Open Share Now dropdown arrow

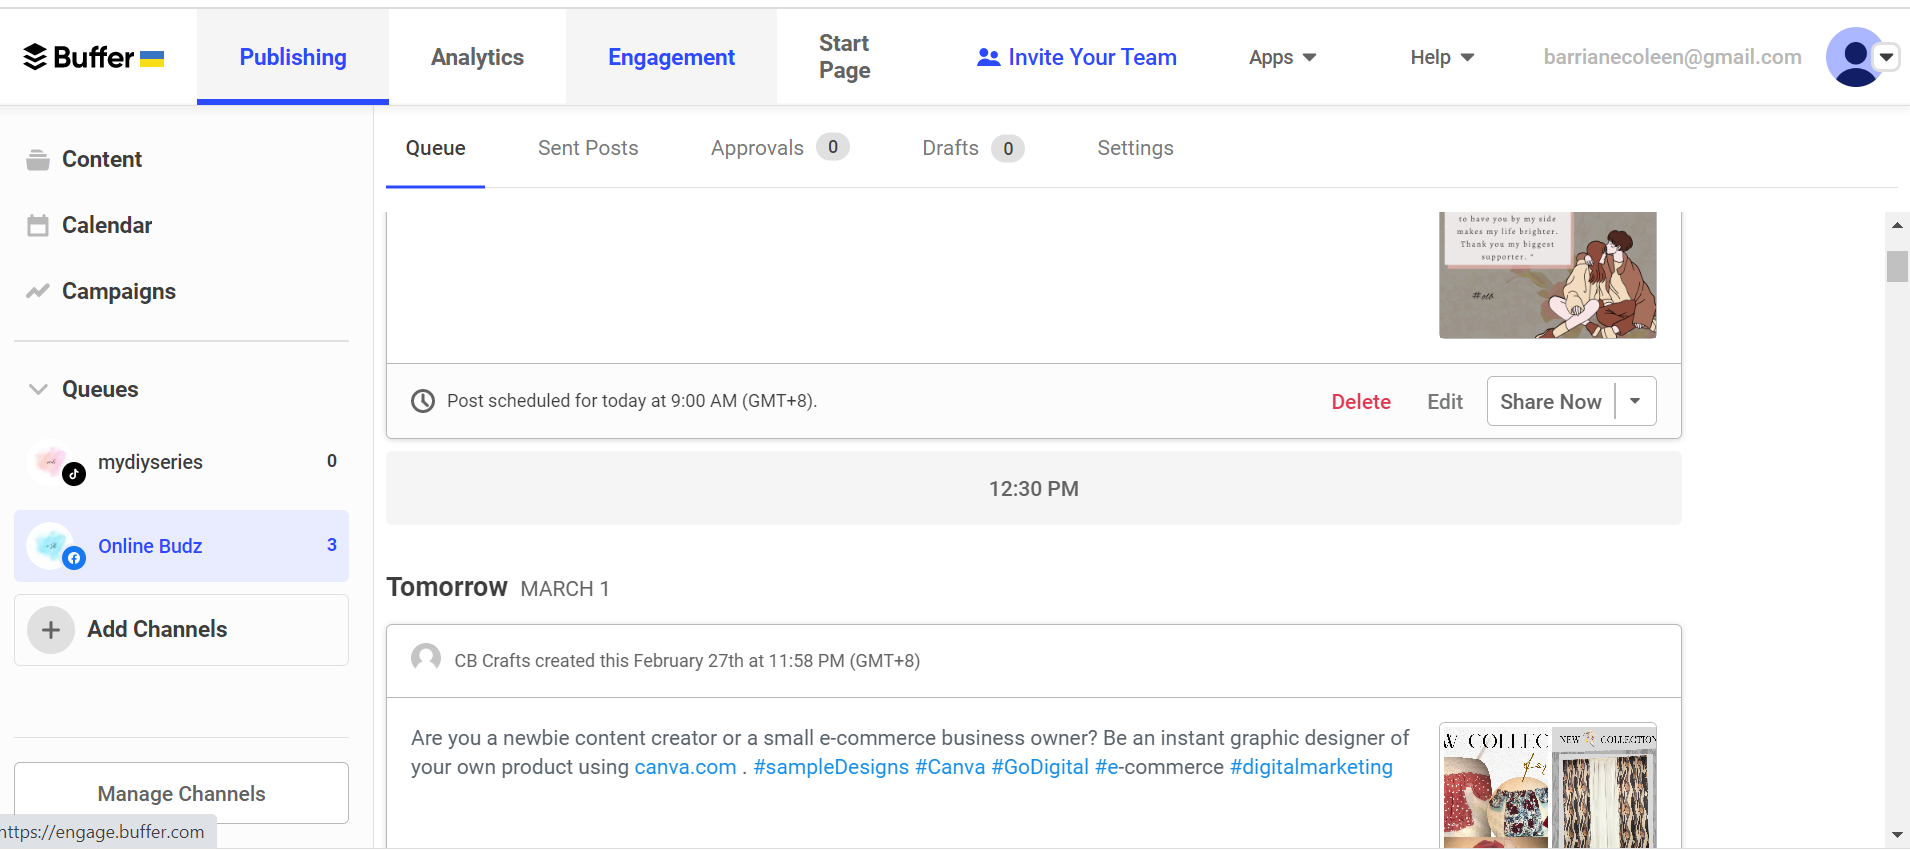pyautogui.click(x=1635, y=401)
